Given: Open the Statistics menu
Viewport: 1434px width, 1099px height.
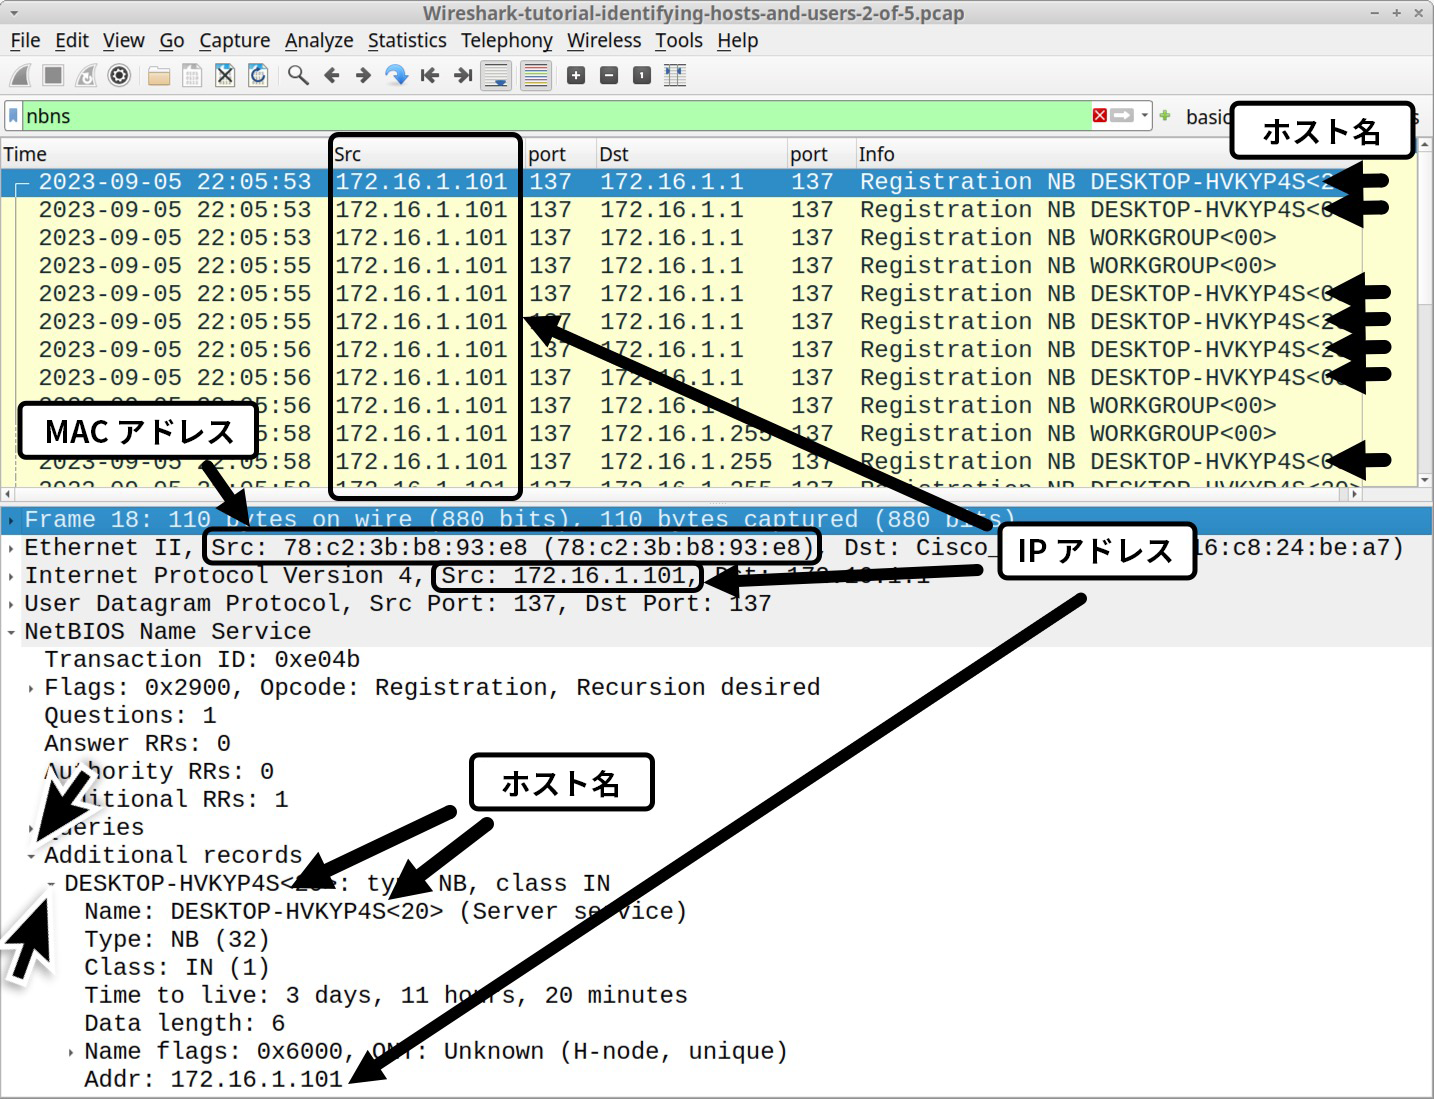Looking at the screenshot, I should [x=407, y=40].
